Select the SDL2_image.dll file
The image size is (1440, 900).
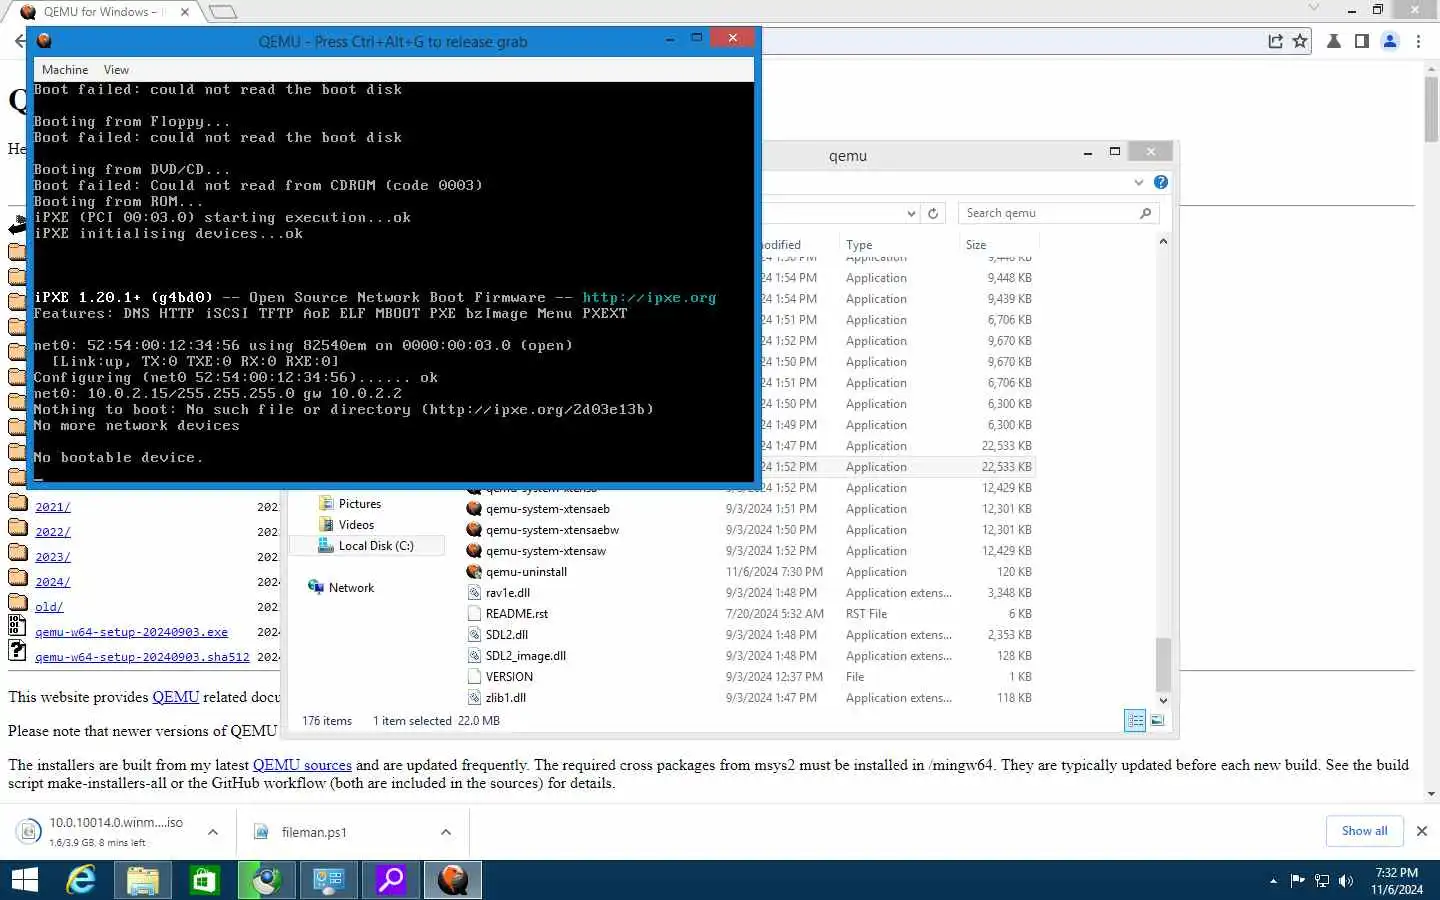[x=525, y=656]
